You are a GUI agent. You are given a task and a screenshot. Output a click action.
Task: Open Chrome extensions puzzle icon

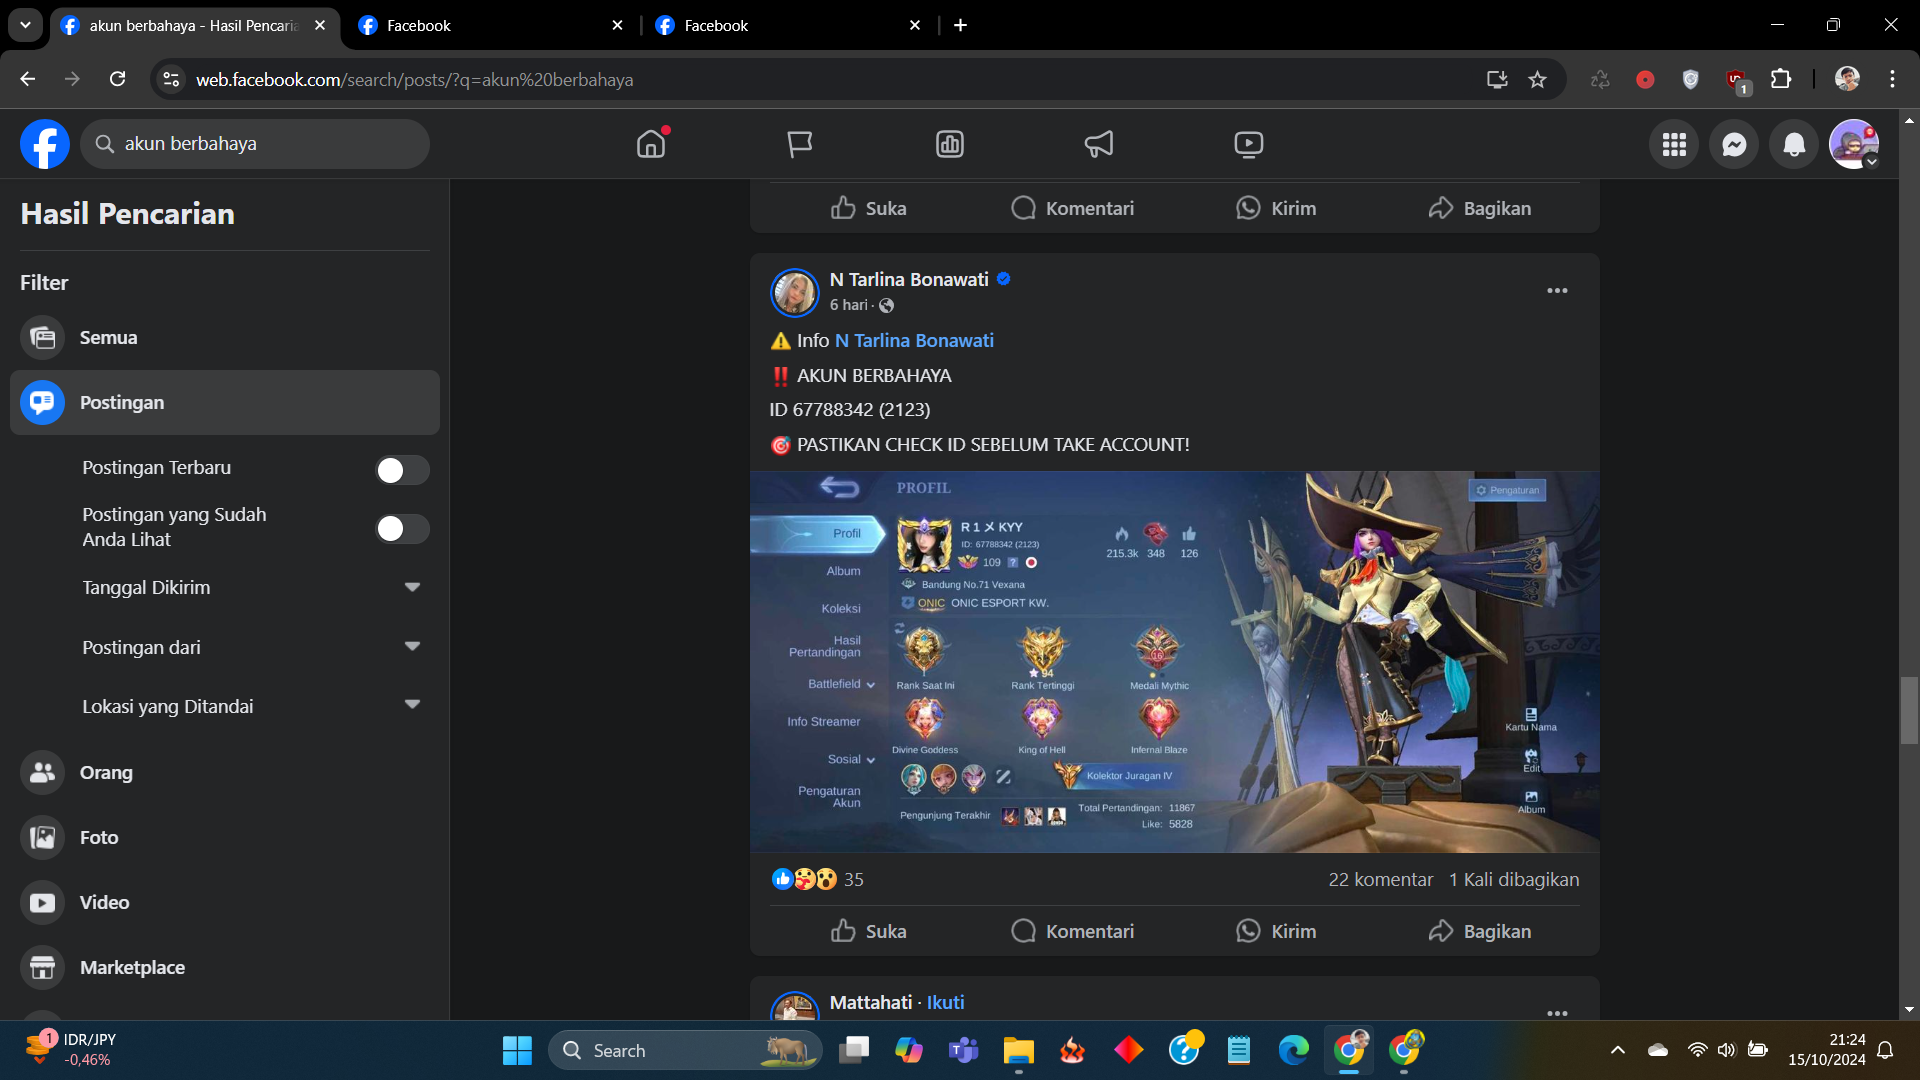click(x=1780, y=79)
